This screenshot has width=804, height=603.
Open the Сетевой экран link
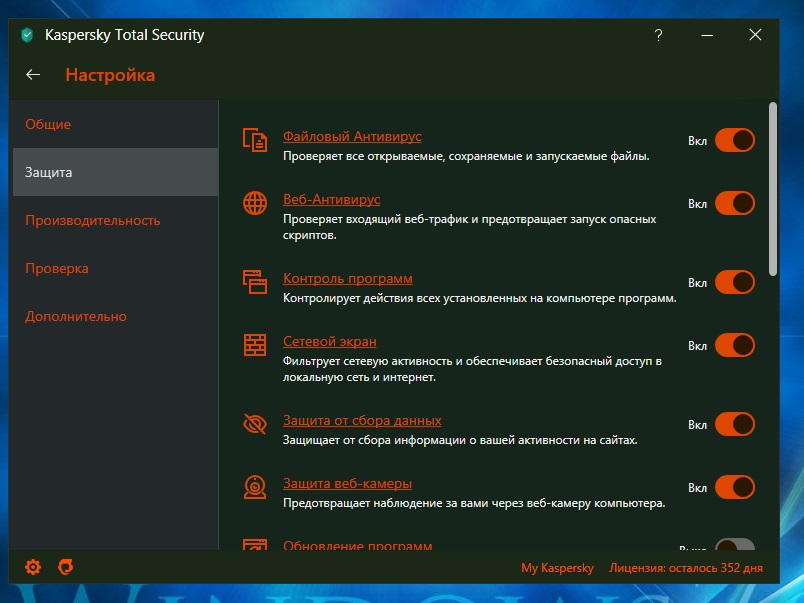330,341
